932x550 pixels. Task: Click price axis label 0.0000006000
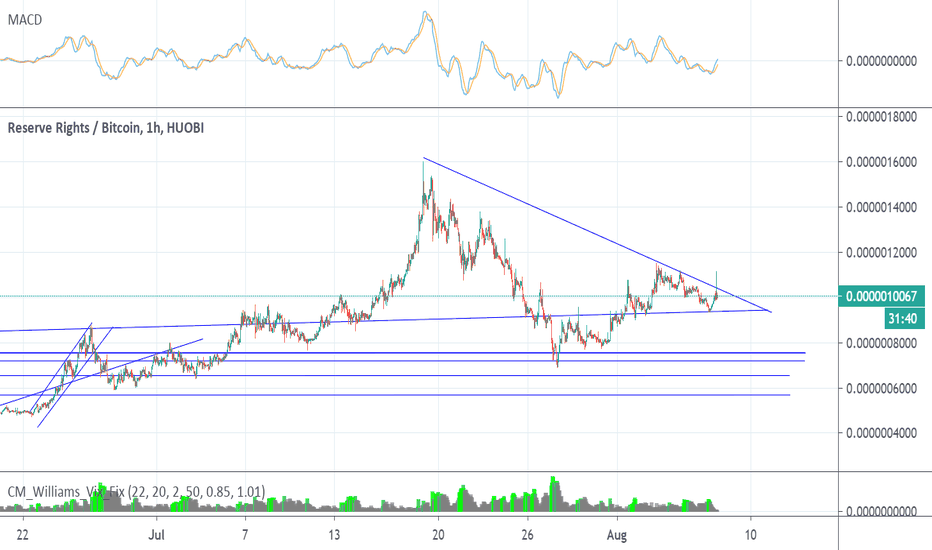tap(881, 388)
